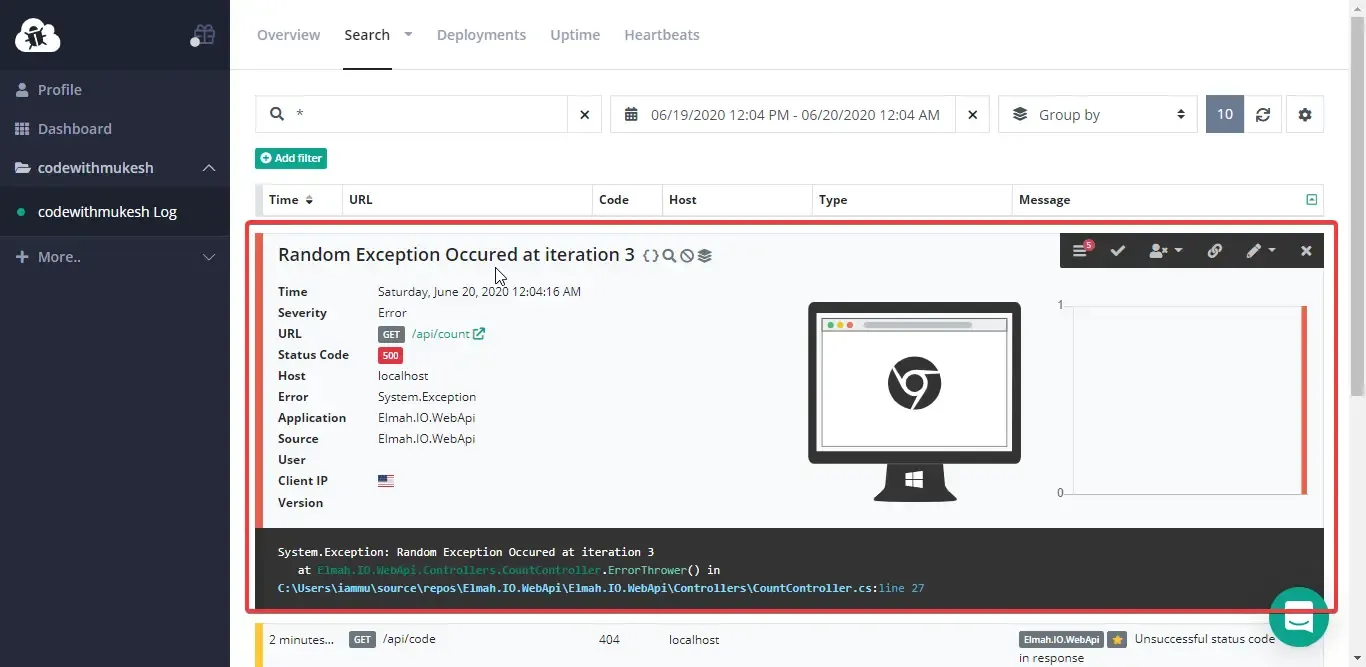Open the Uptime tab
This screenshot has height=667, width=1366.
point(574,35)
